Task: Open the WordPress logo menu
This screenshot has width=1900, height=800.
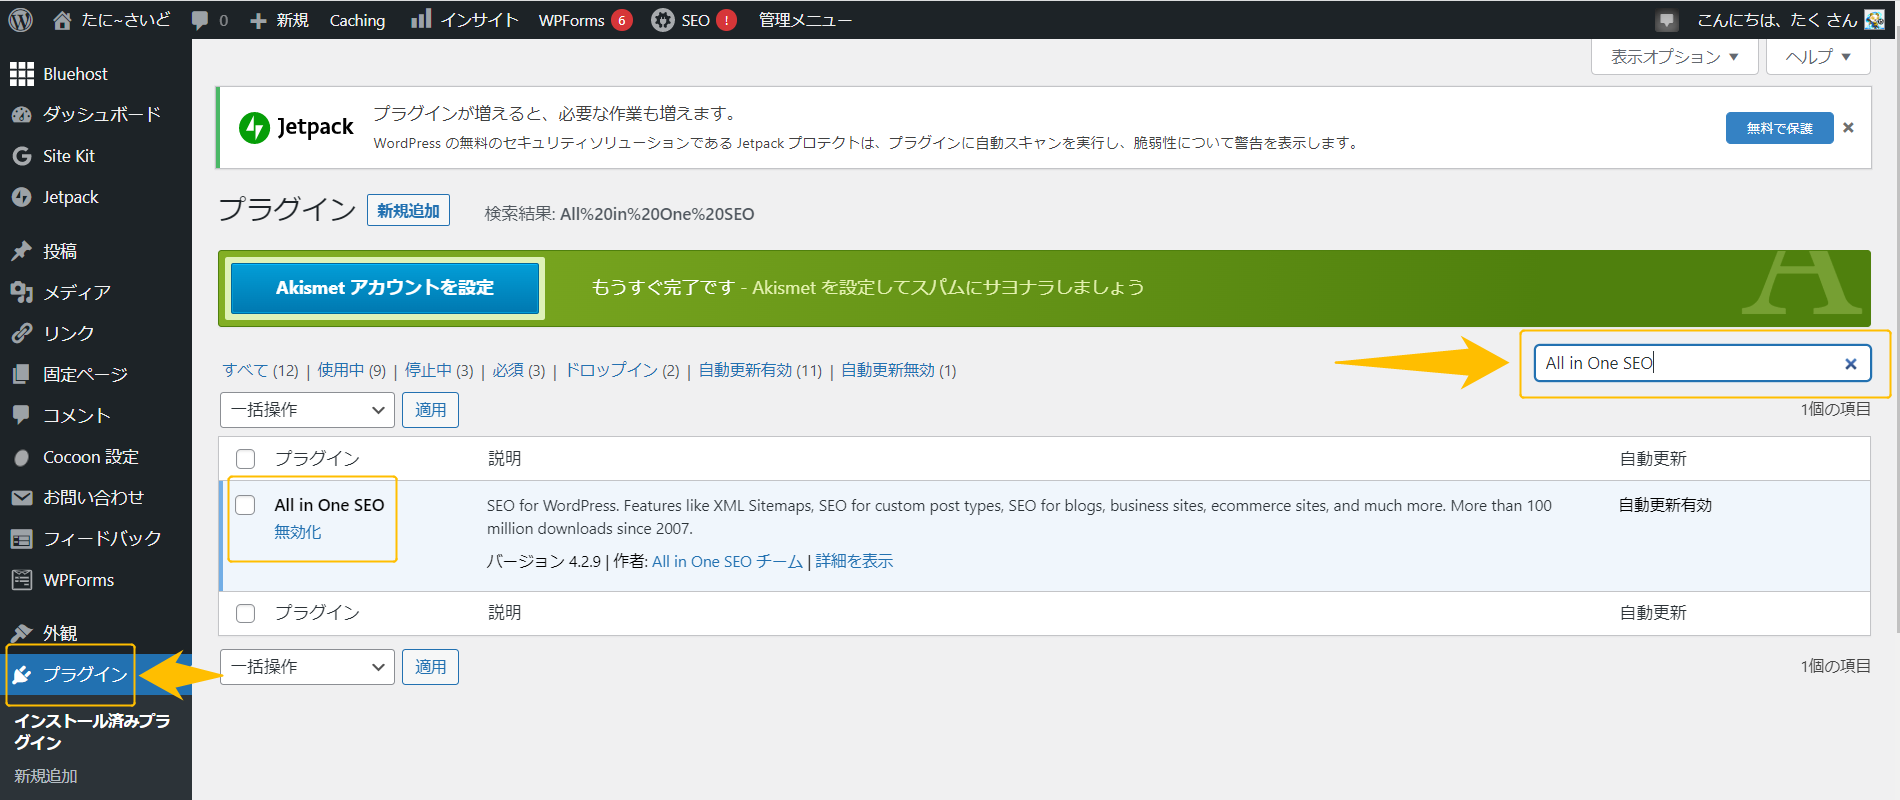Action: click(20, 20)
